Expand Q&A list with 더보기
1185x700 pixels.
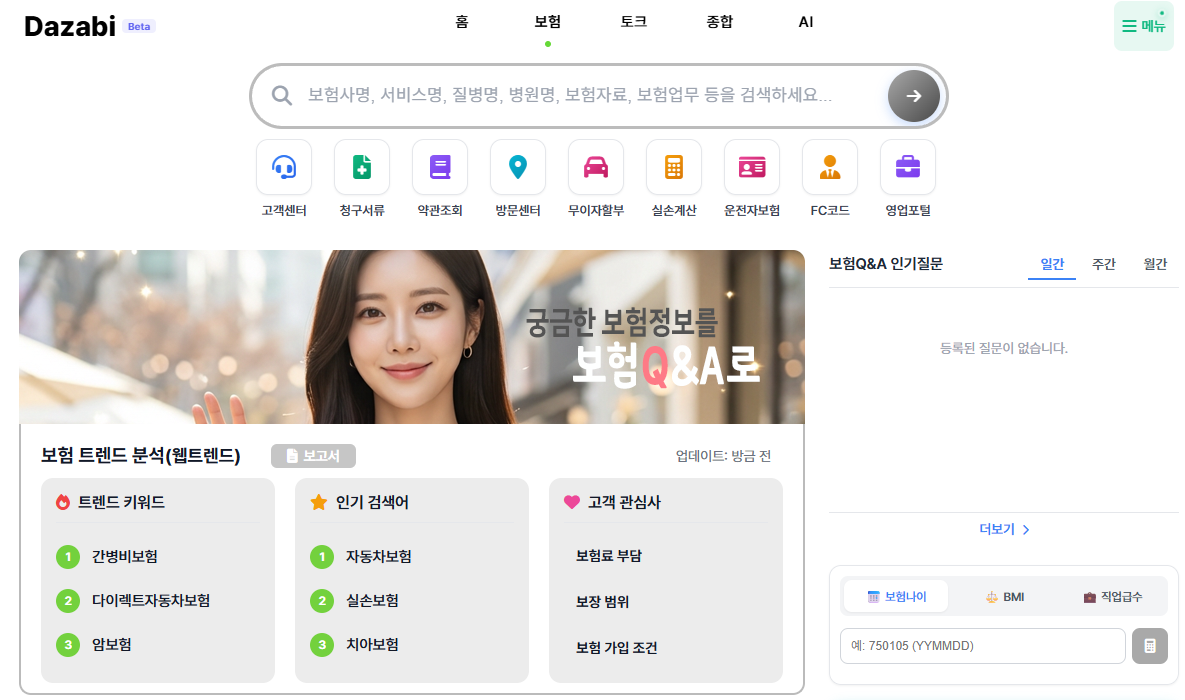click(x=1004, y=529)
